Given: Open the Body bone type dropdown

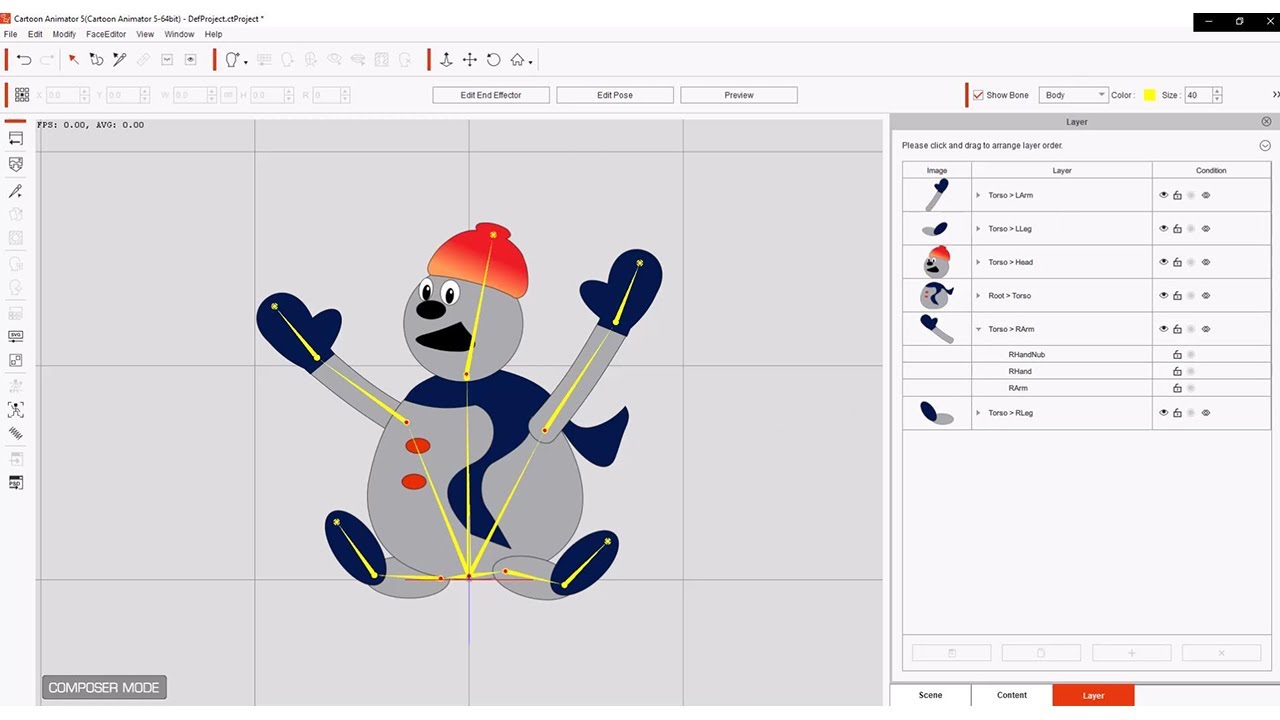Looking at the screenshot, I should tap(1073, 95).
